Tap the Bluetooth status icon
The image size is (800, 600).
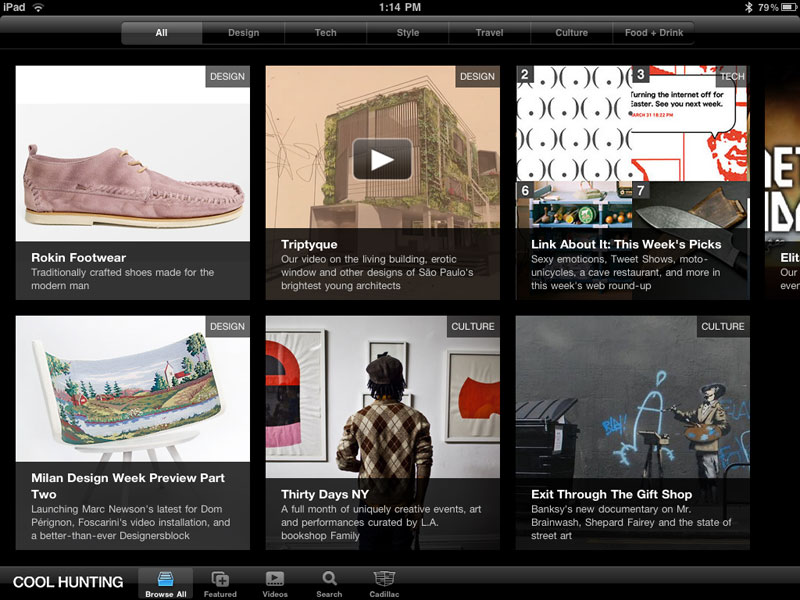coord(746,7)
